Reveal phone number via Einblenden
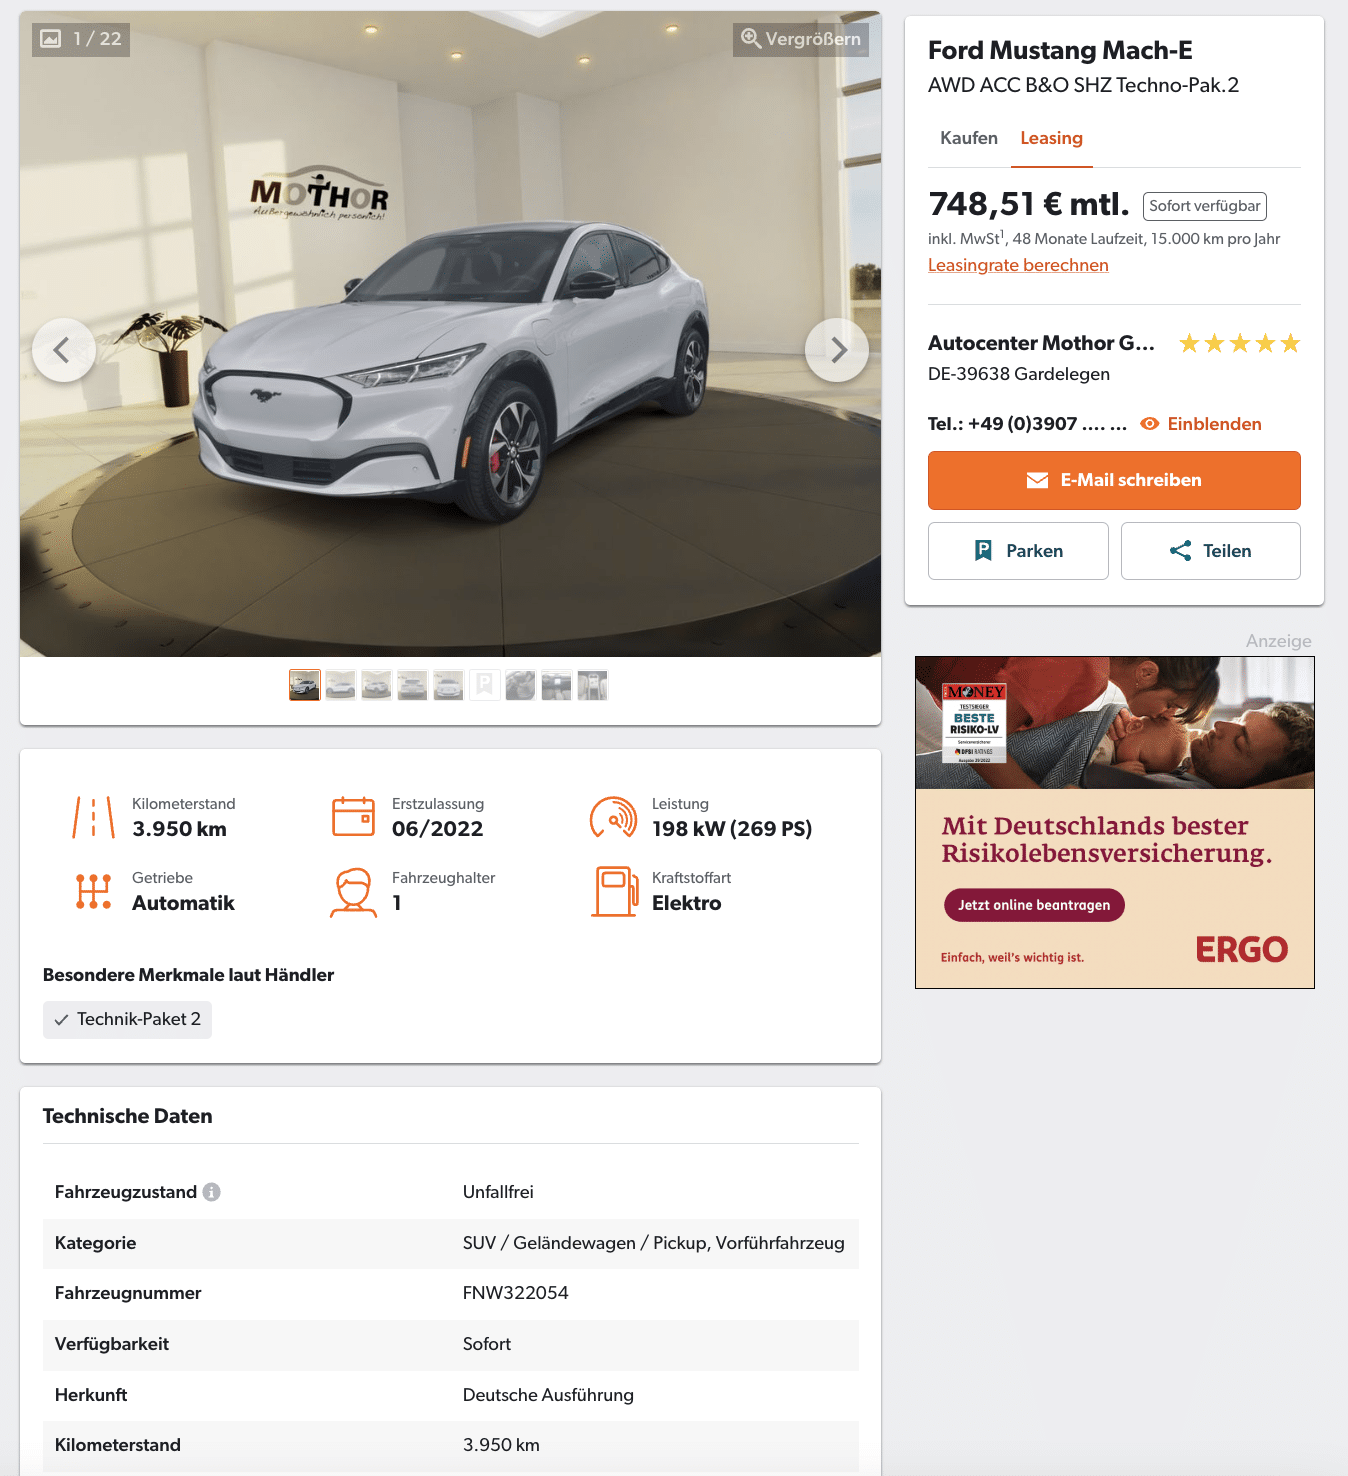The image size is (1348, 1476). [x=1201, y=424]
